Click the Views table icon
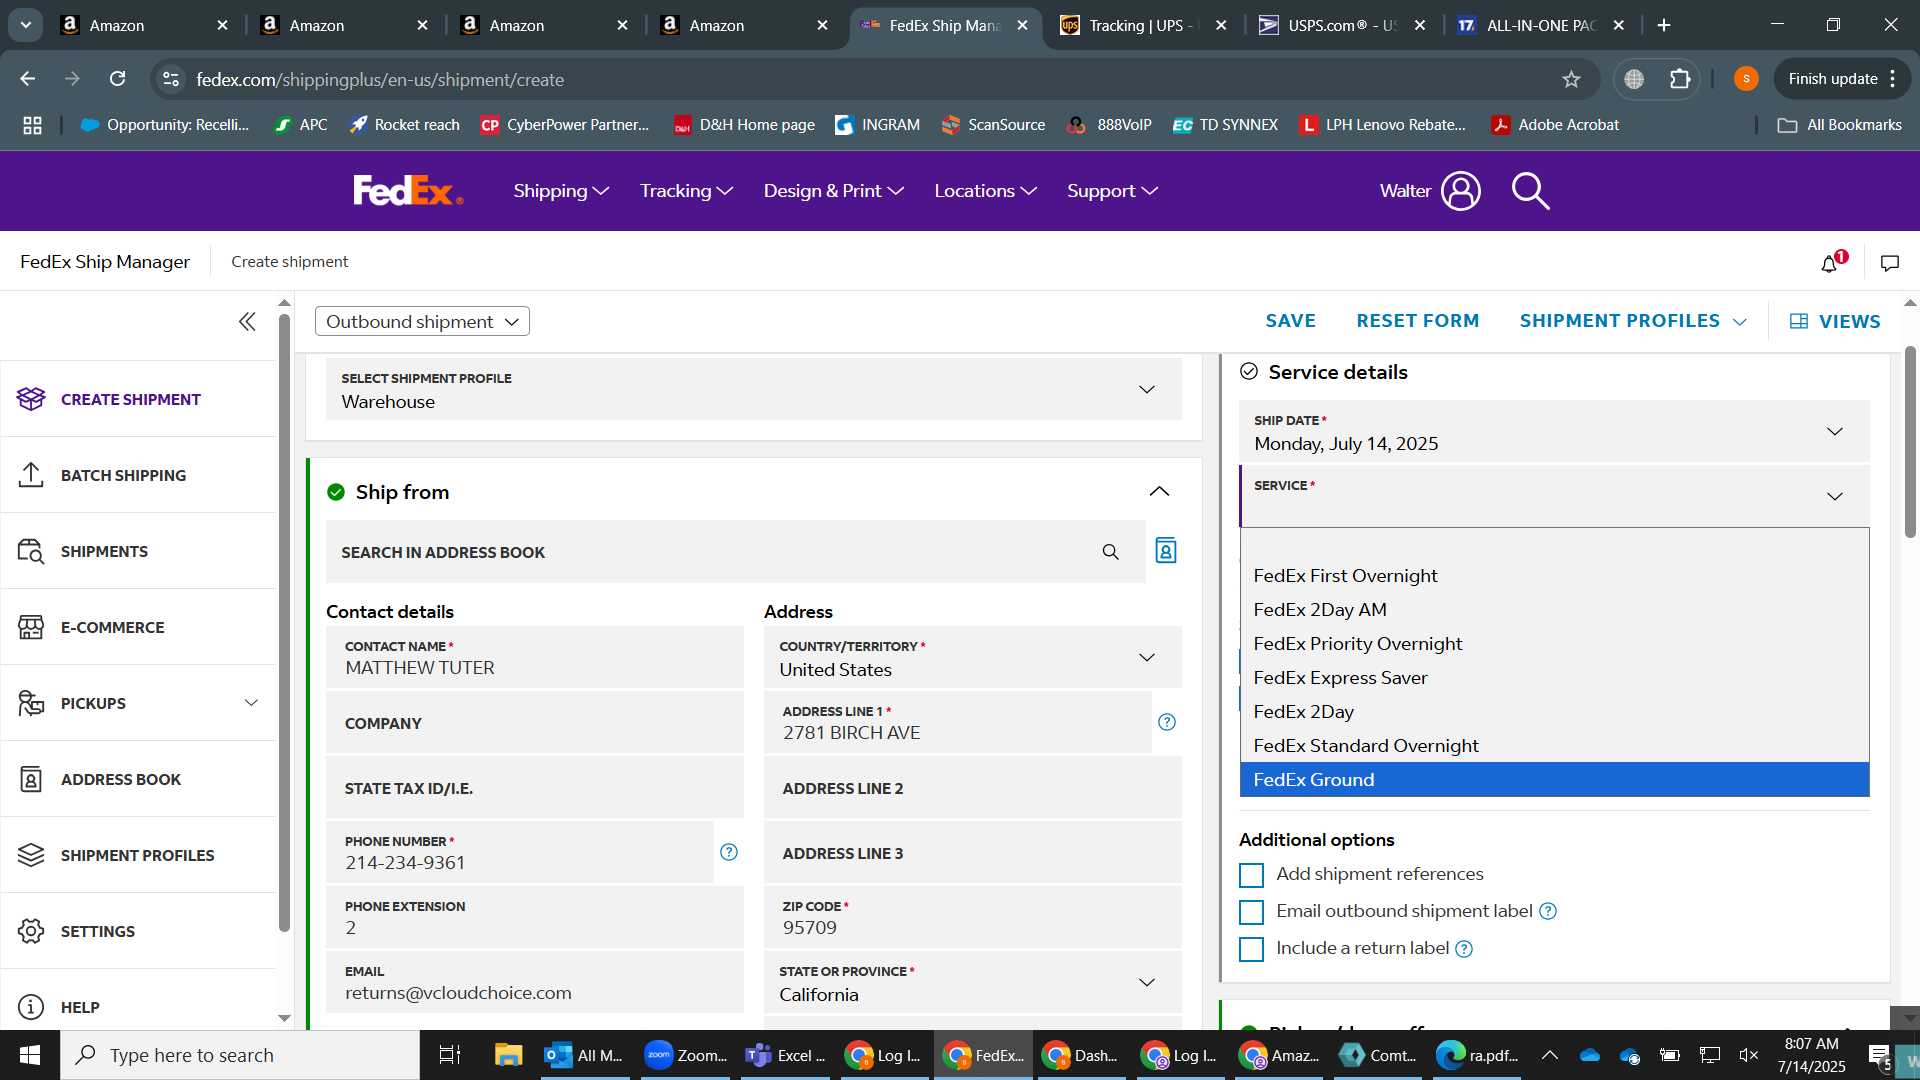 (1799, 322)
